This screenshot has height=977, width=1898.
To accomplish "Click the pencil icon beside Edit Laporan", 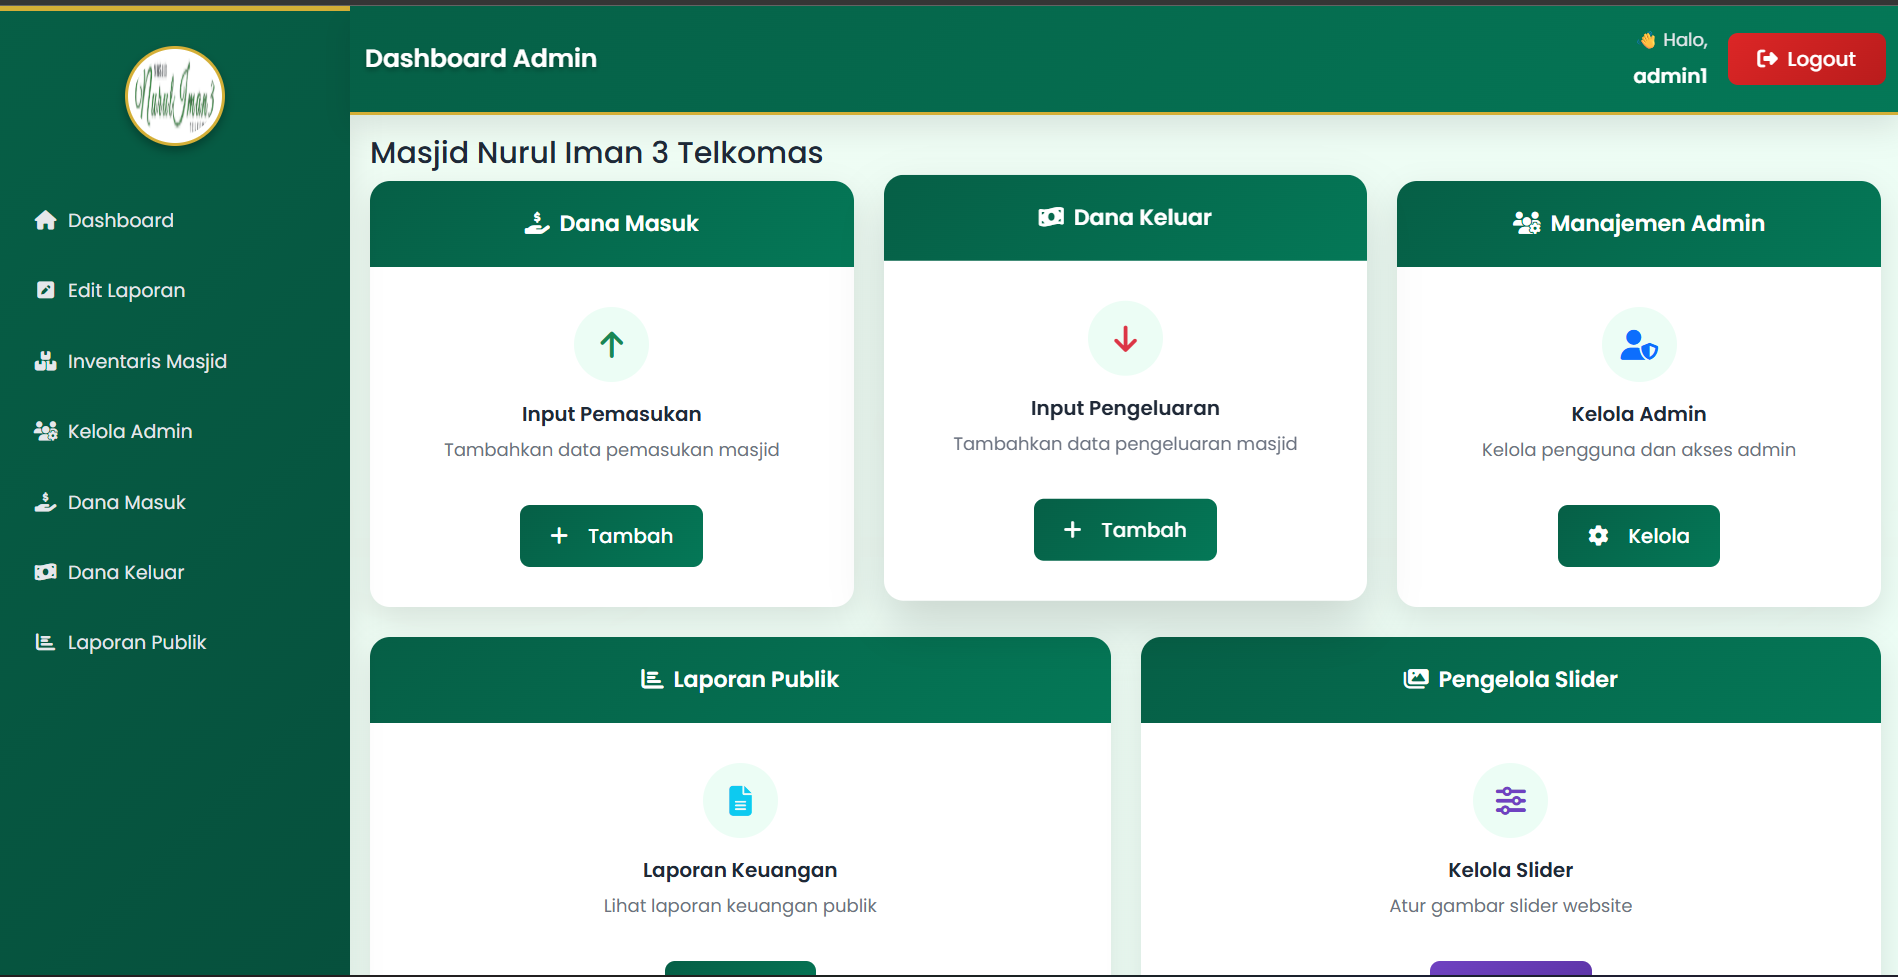I will pos(45,290).
